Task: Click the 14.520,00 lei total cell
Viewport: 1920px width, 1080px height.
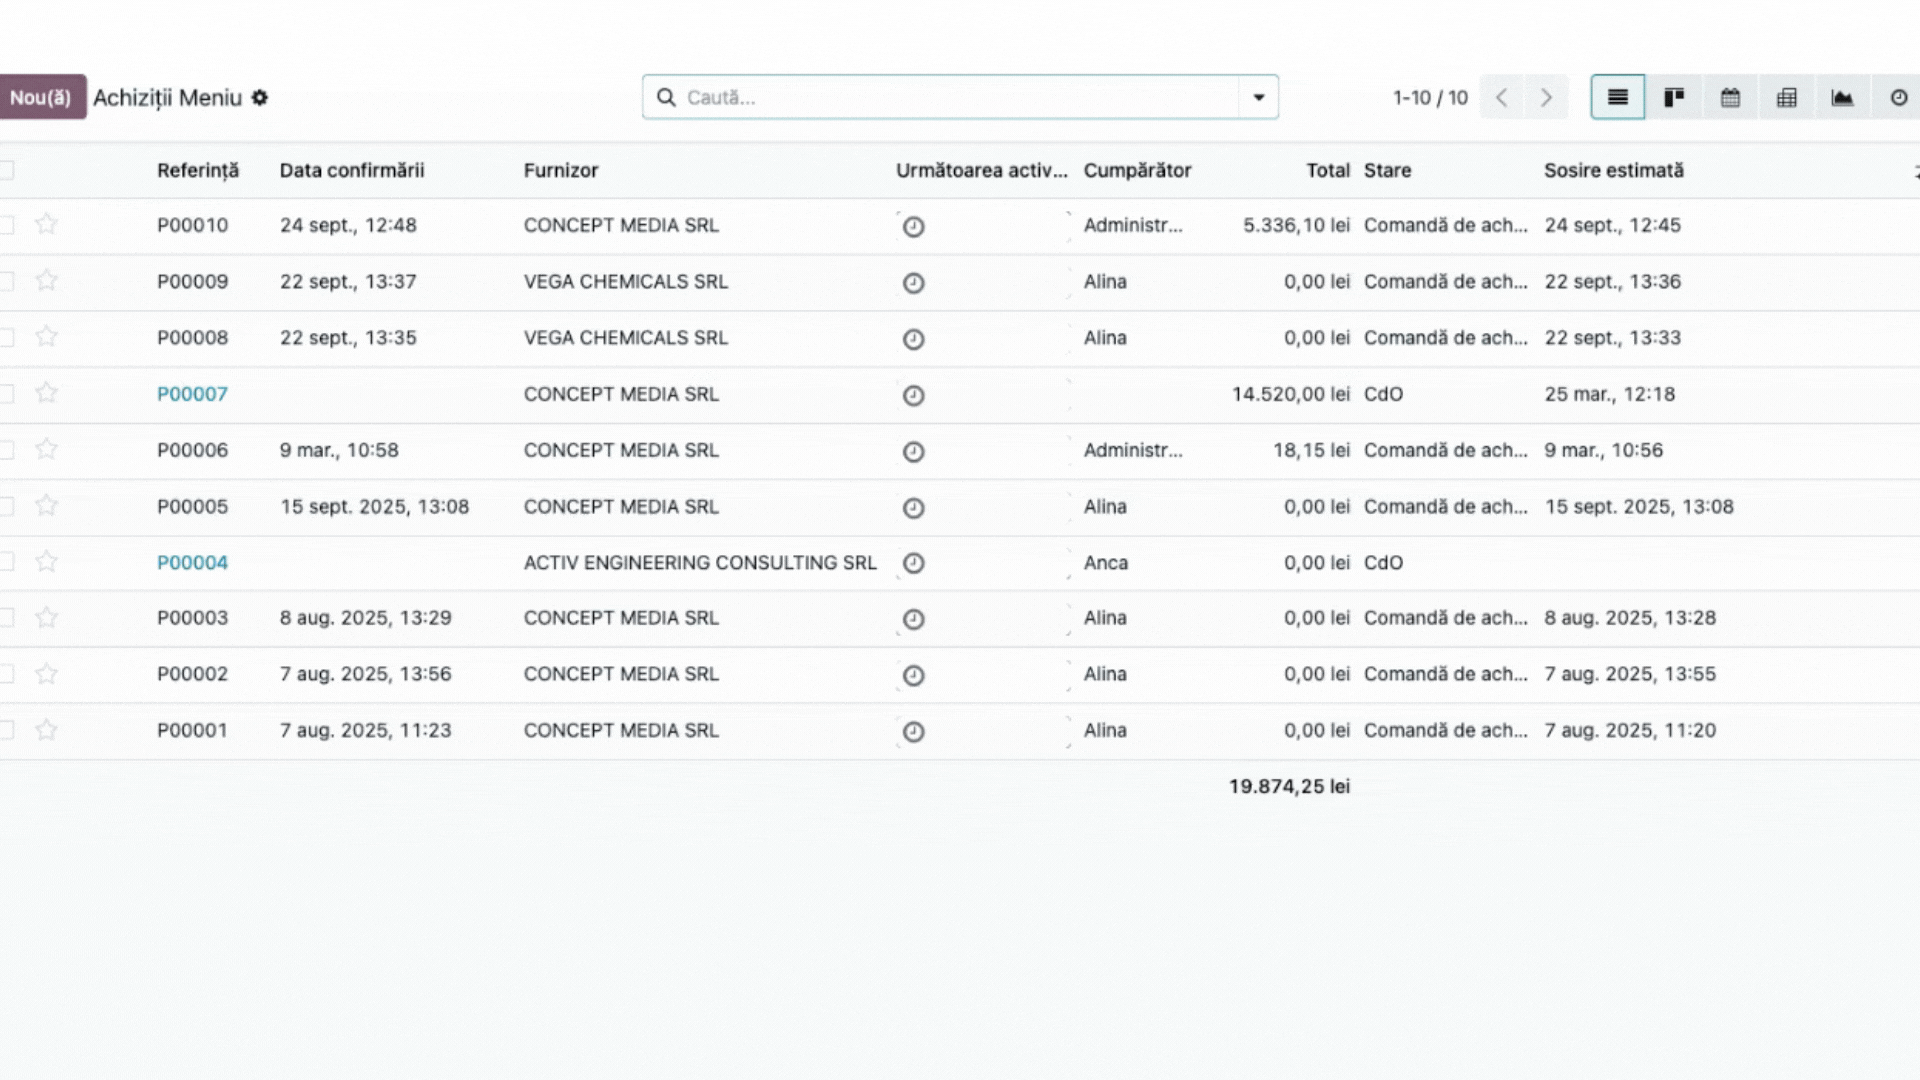Action: (1291, 394)
